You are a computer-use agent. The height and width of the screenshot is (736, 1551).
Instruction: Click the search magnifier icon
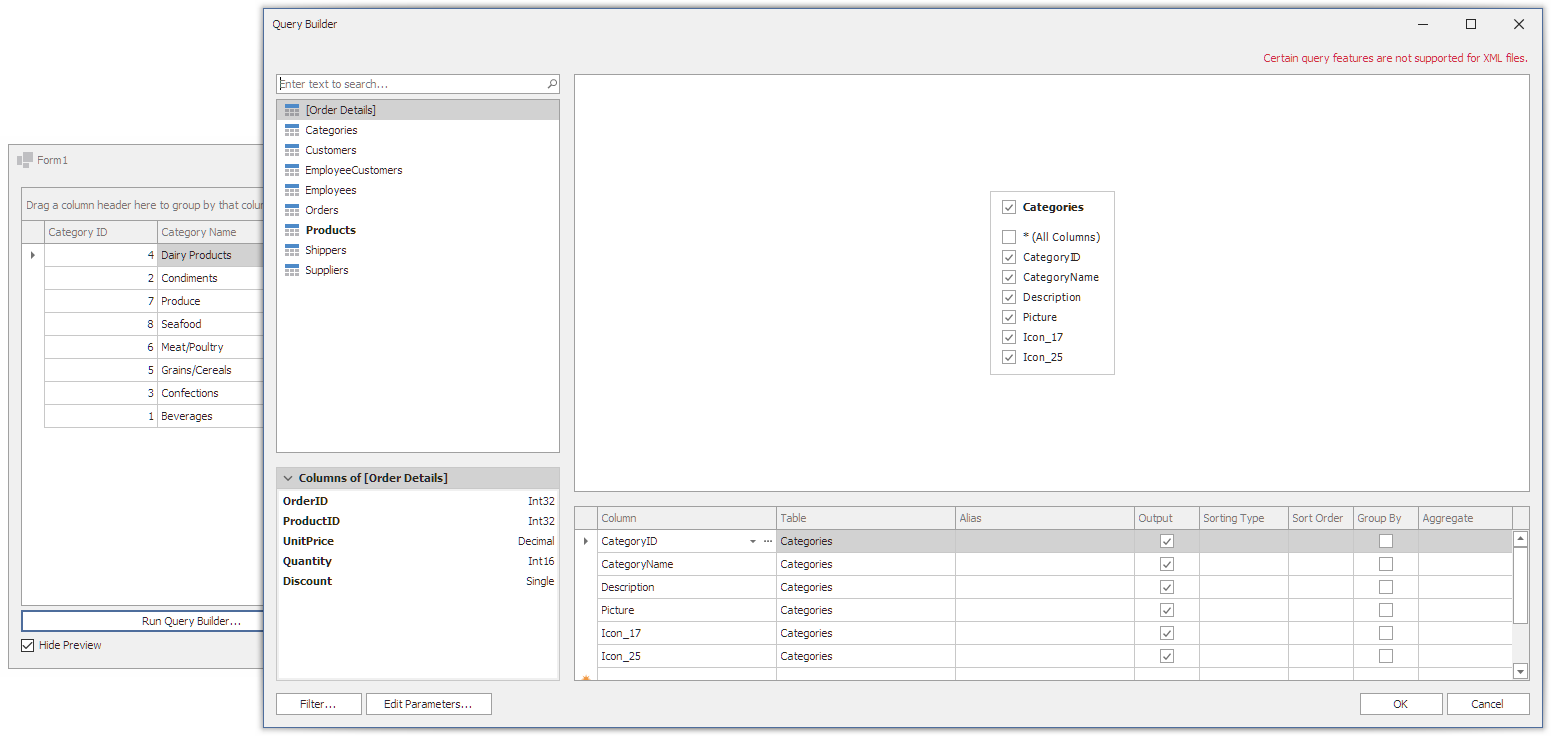point(552,84)
